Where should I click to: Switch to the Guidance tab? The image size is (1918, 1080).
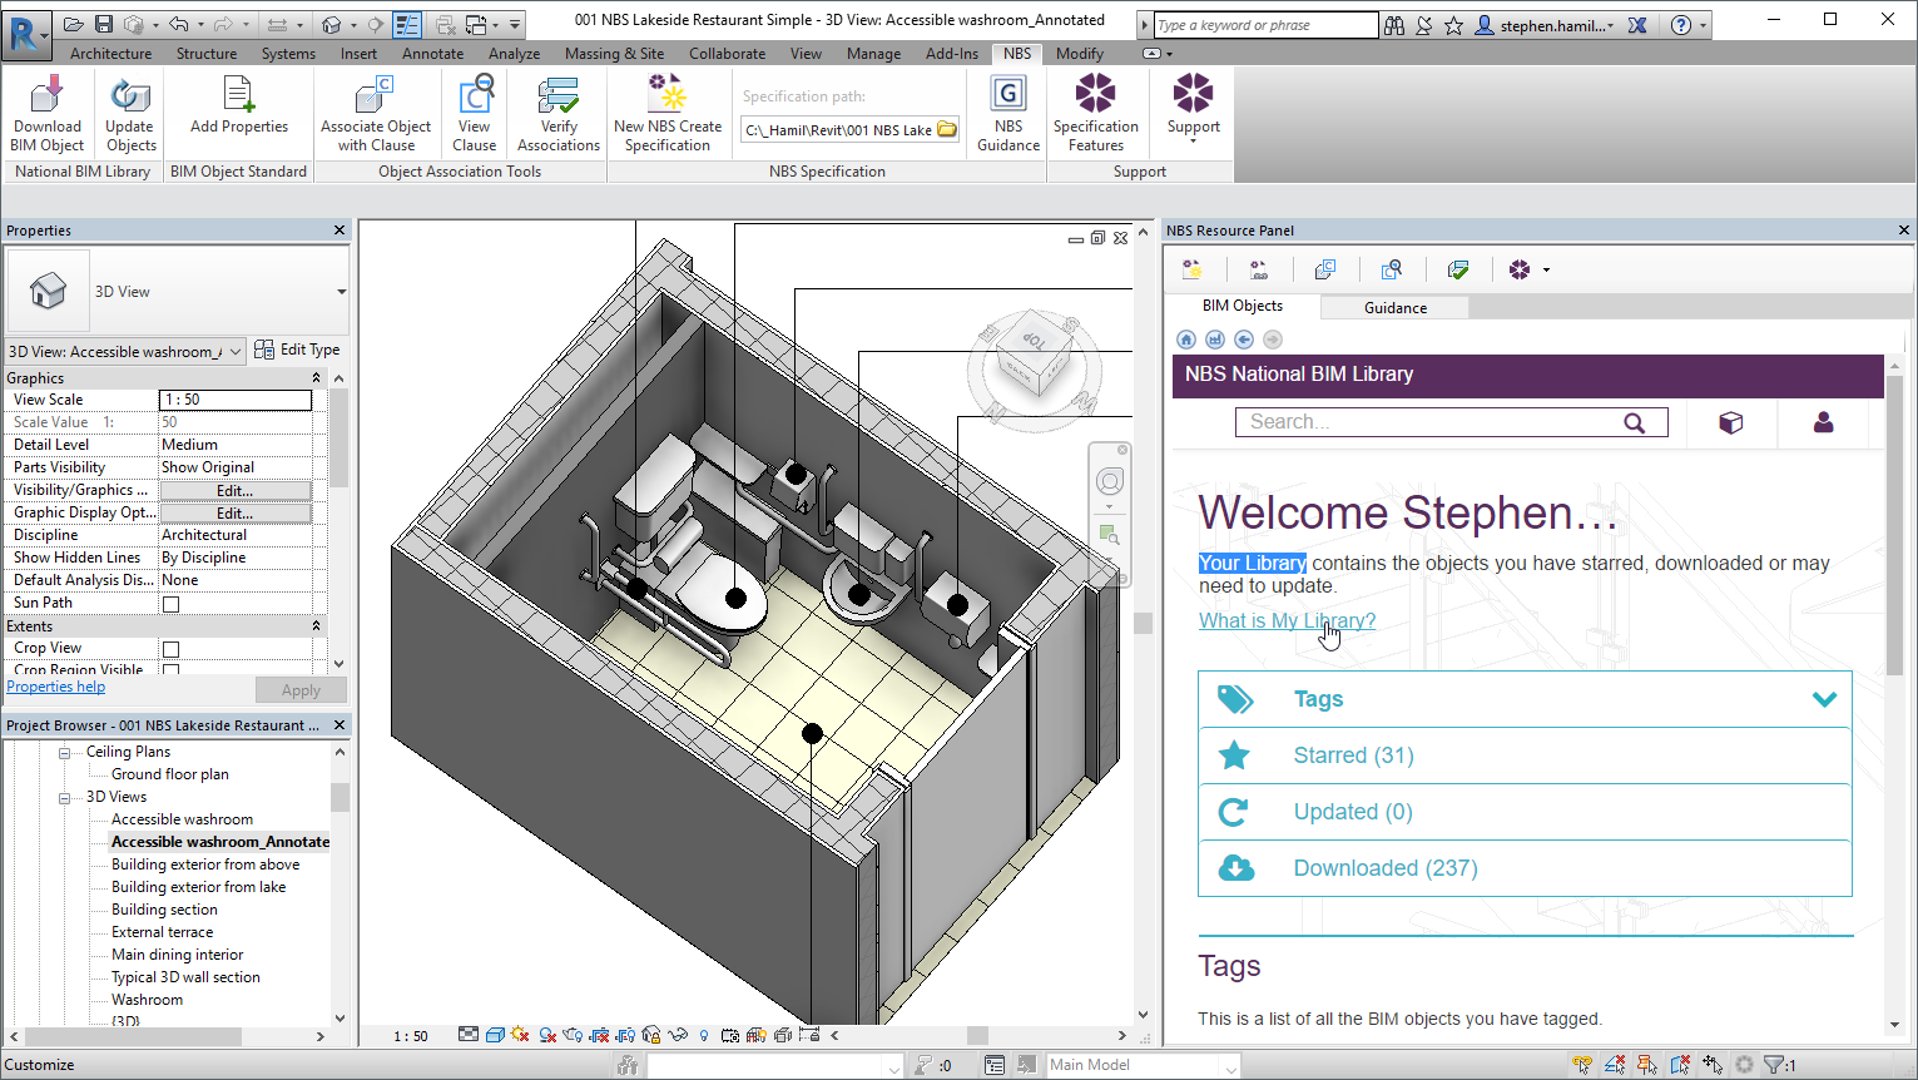point(1394,308)
